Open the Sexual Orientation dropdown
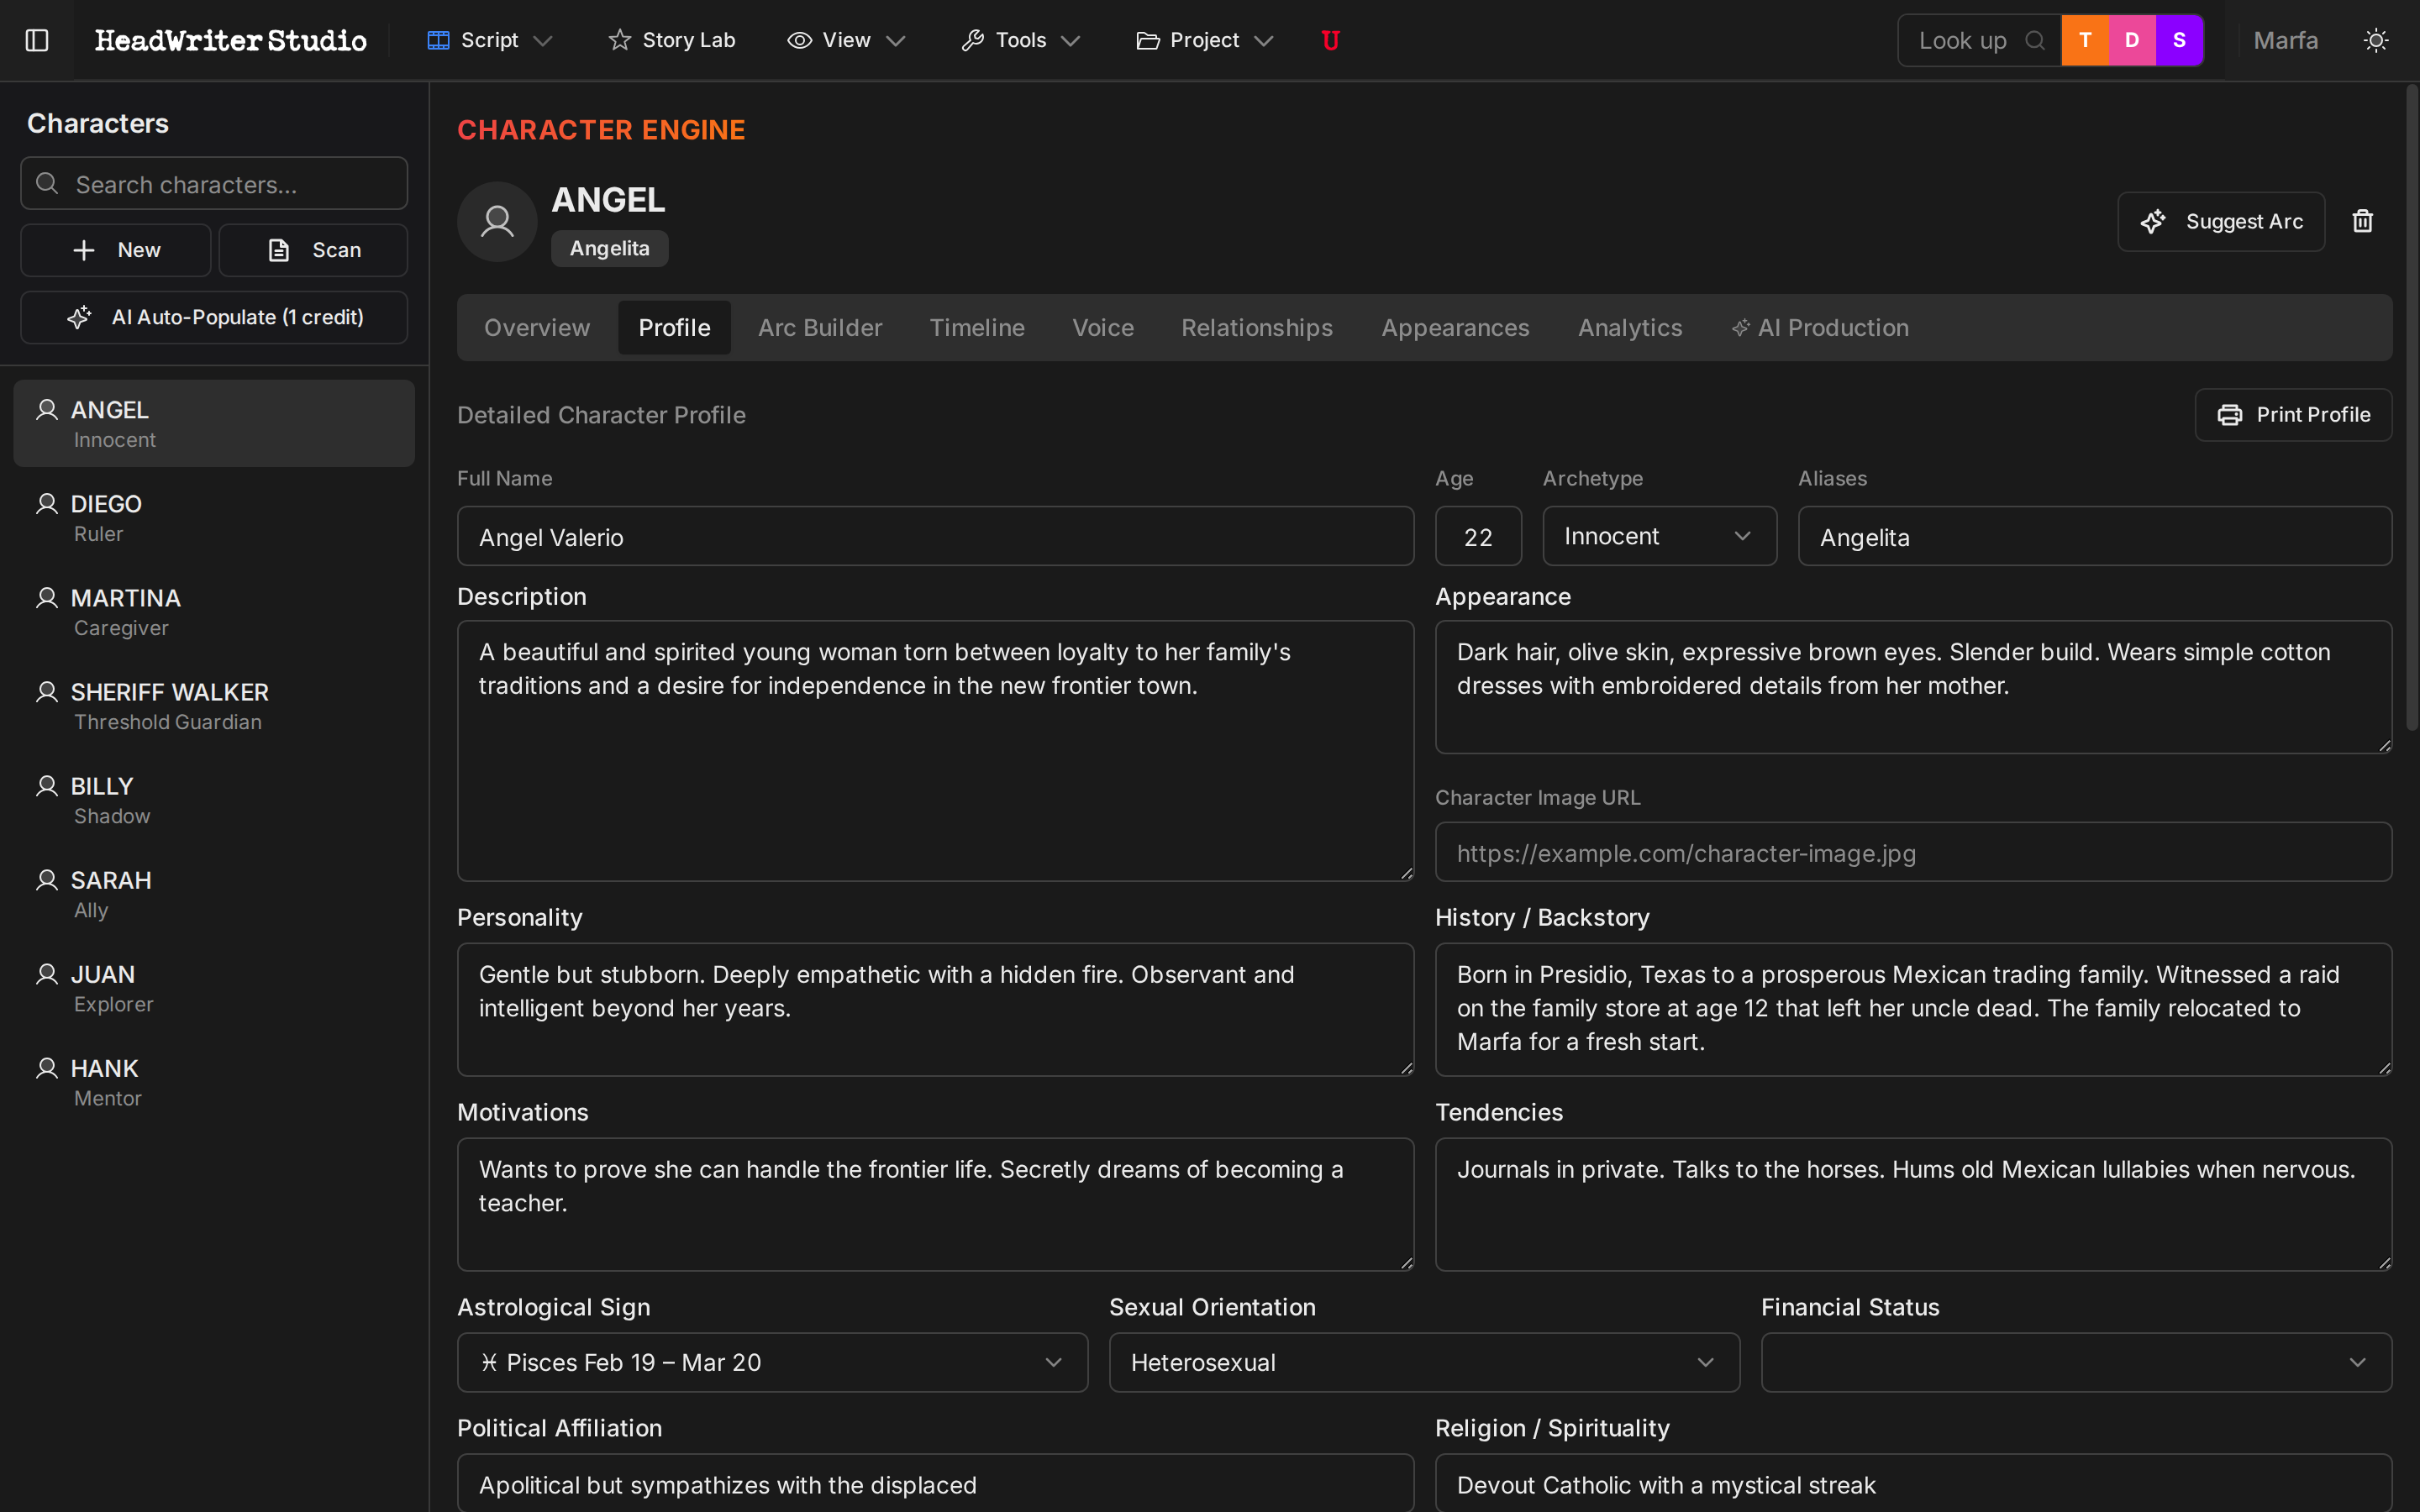The image size is (2420, 1512). tap(1423, 1362)
